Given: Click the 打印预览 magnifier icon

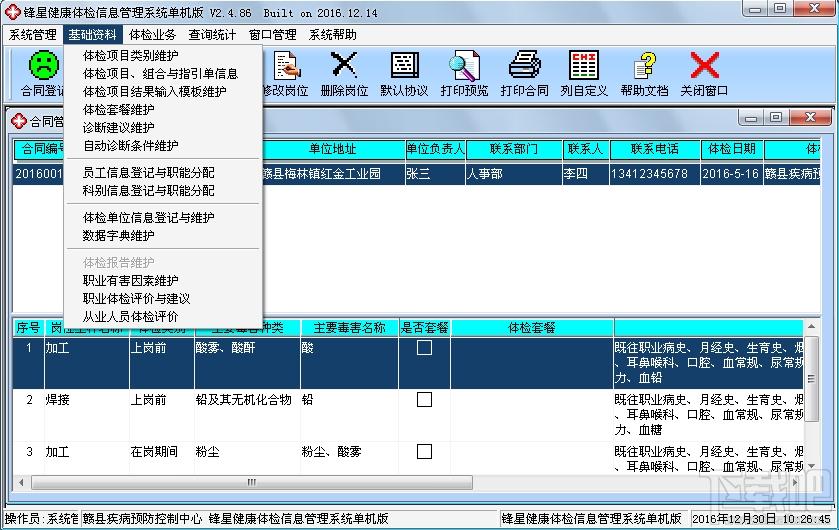Looking at the screenshot, I should [x=464, y=65].
